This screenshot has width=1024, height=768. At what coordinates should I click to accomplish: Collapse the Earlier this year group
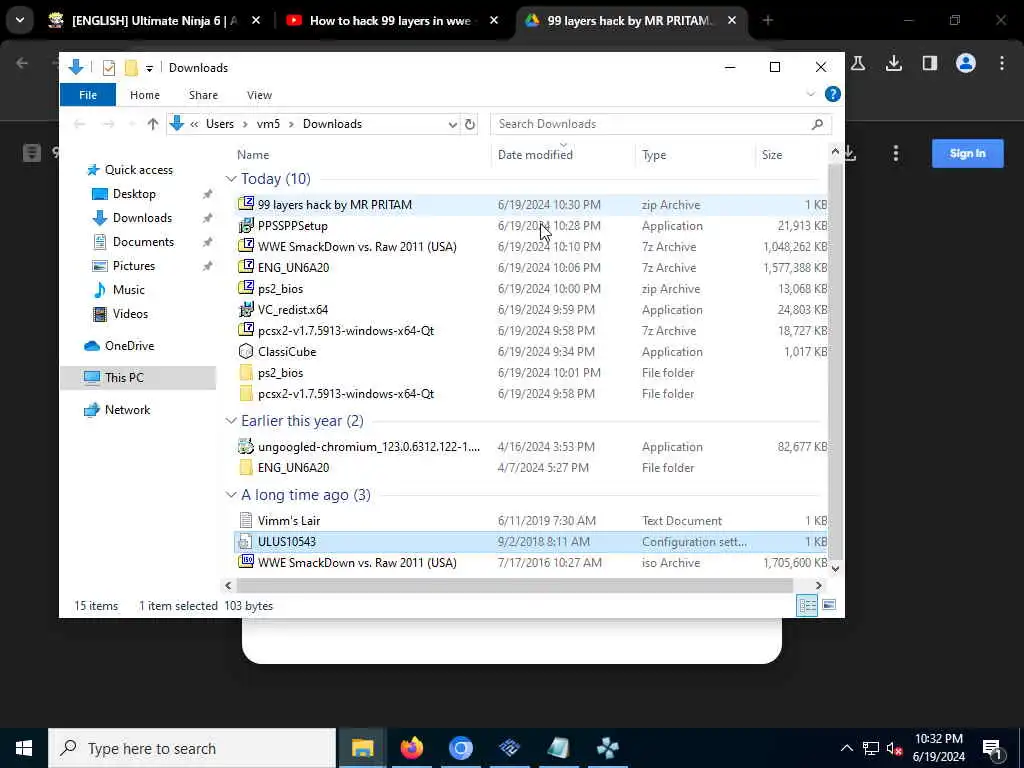231,421
